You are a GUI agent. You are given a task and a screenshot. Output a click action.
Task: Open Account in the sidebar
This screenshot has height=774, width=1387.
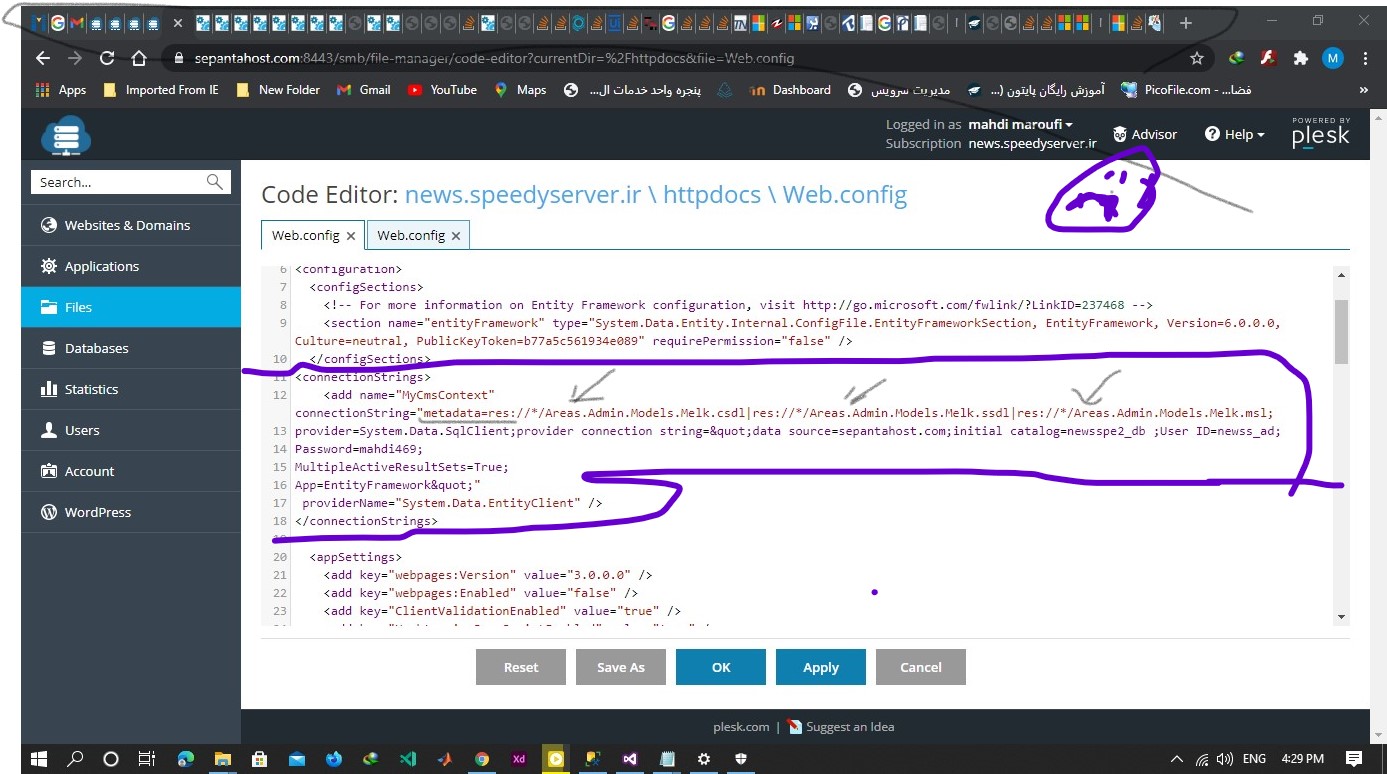click(131, 471)
